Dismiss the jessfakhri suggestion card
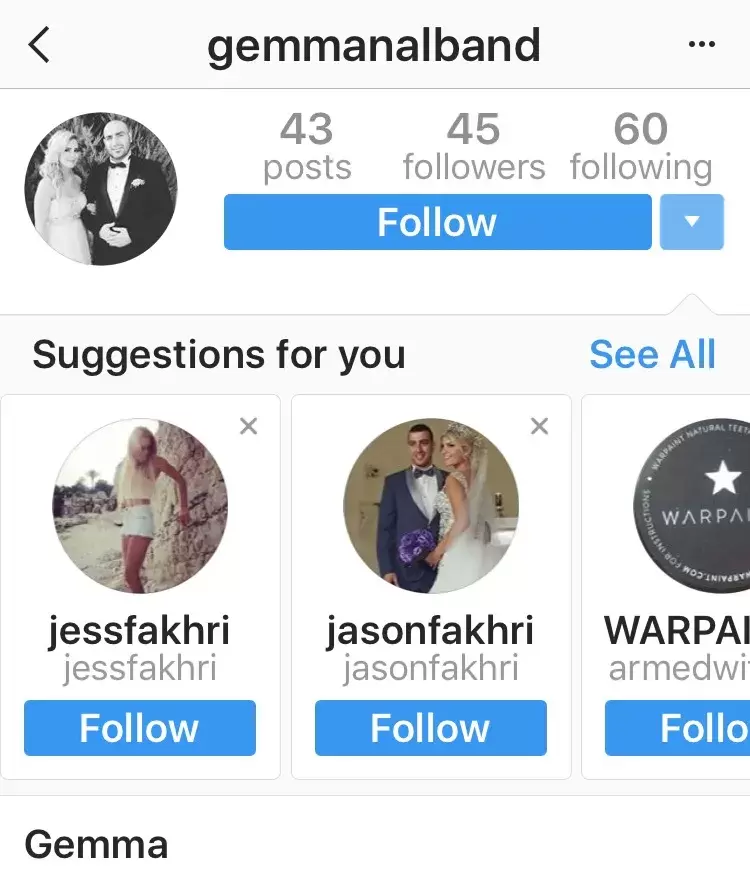The width and height of the screenshot is (750, 880). (248, 426)
